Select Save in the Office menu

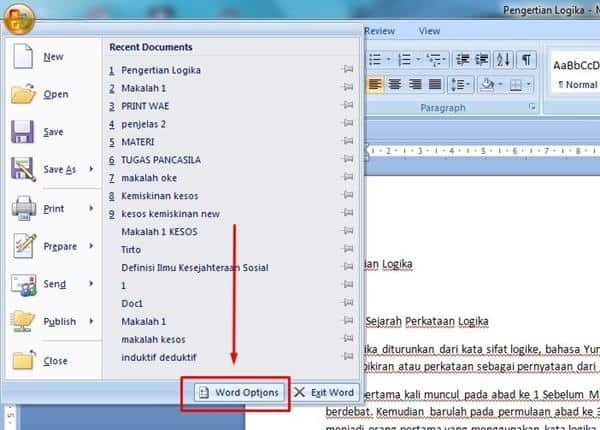53,132
